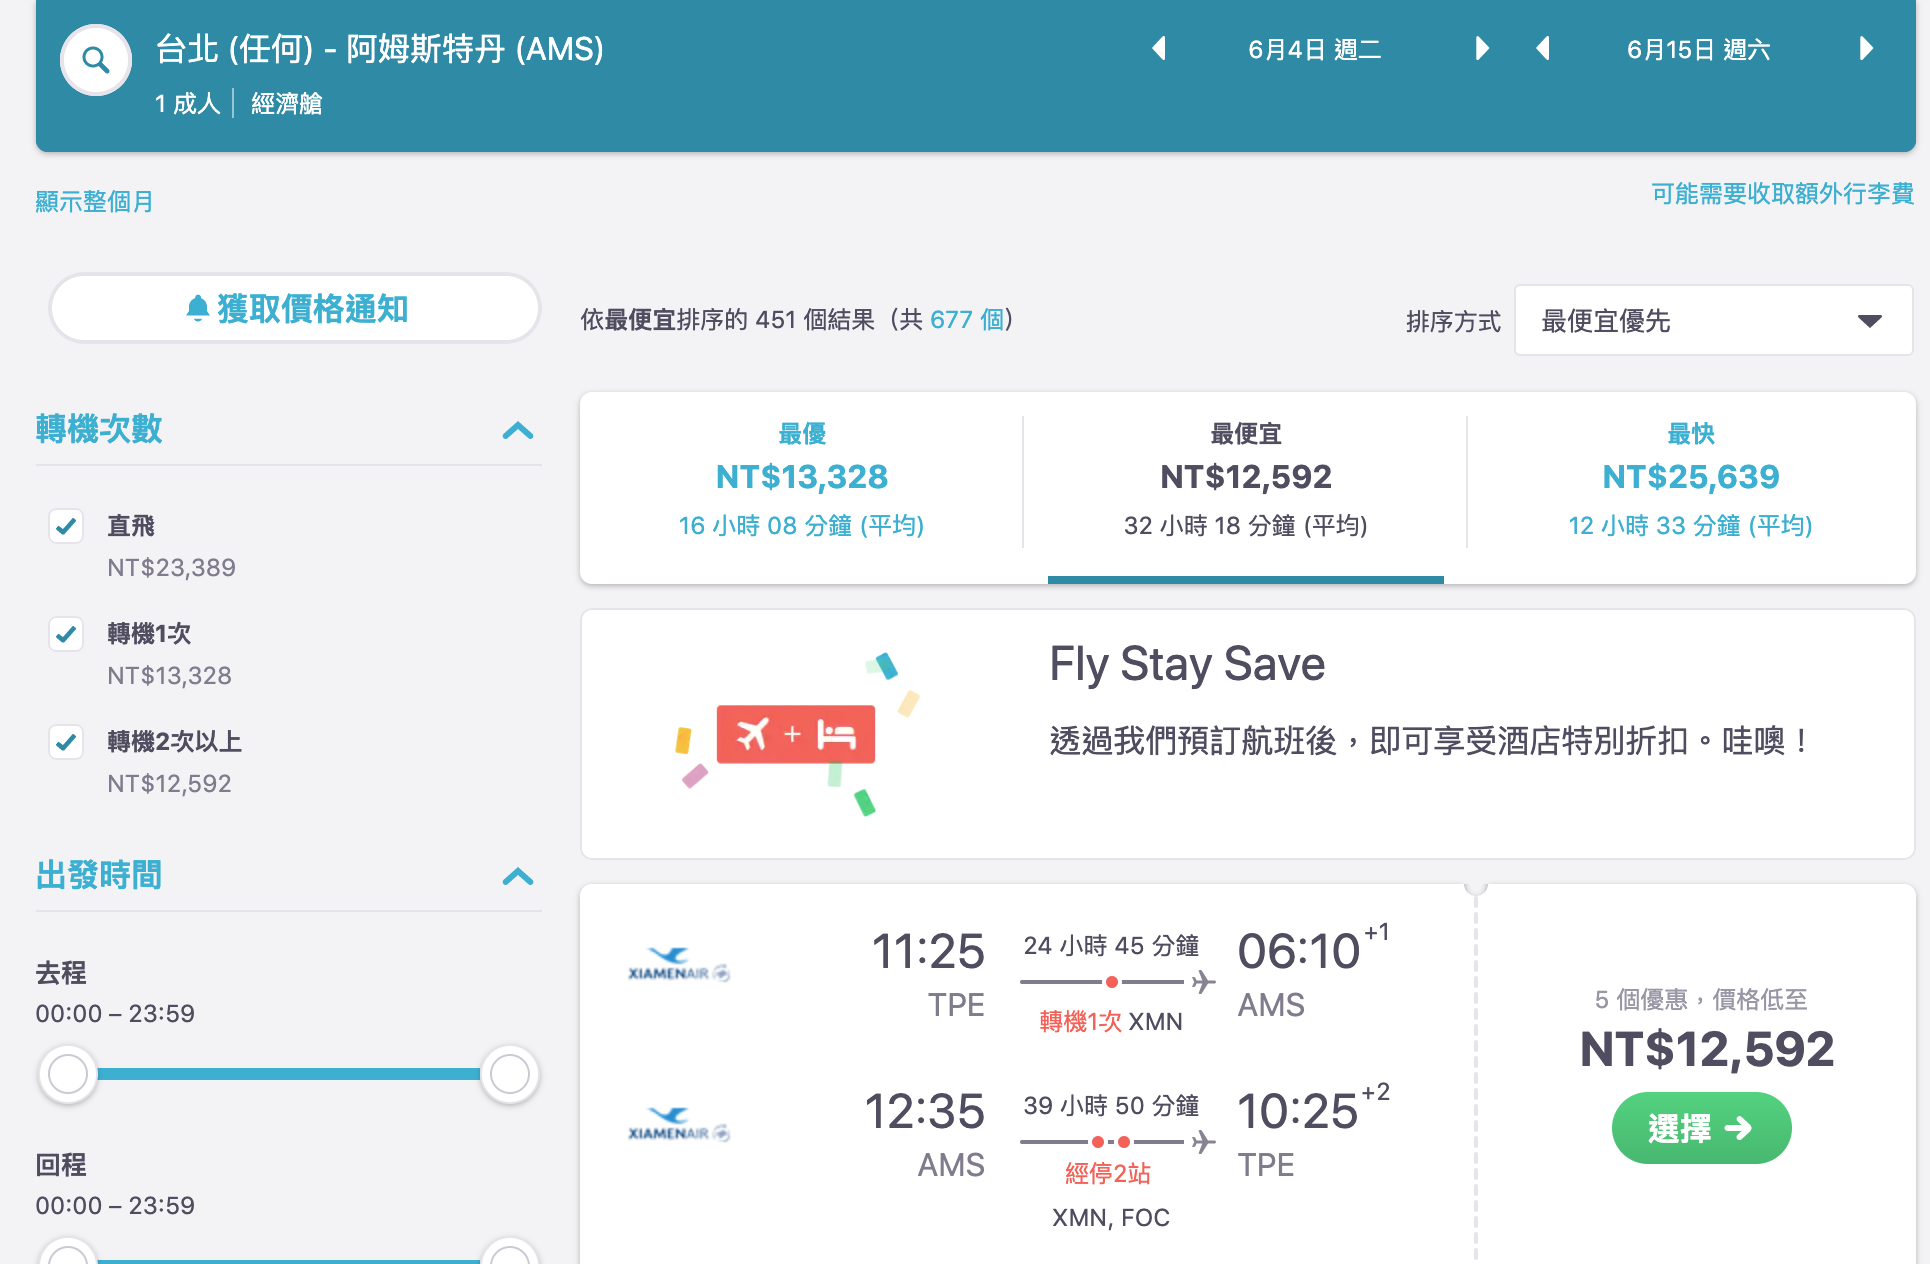Image resolution: width=1930 pixels, height=1264 pixels.
Task: Click the Xiamen Air logo on outbound flight
Action: pyautogui.click(x=679, y=964)
